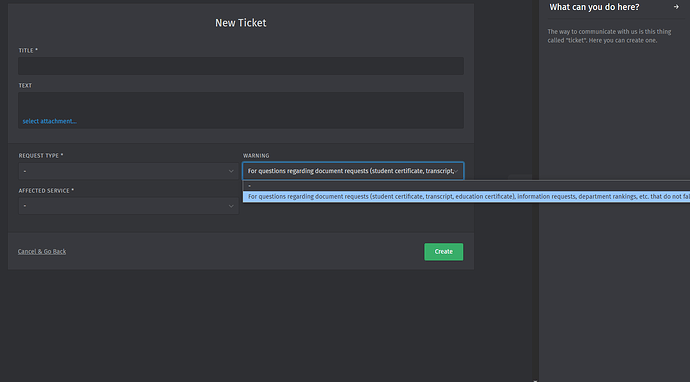Click the AFFECTED SERVICE label
Screen dimensions: 690x382
[x=46, y=191]
